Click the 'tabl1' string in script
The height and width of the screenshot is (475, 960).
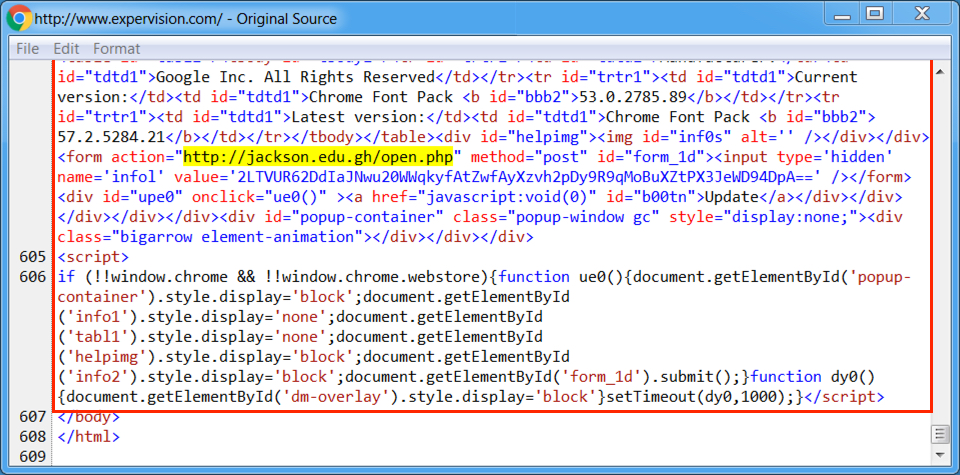pyautogui.click(x=98, y=337)
